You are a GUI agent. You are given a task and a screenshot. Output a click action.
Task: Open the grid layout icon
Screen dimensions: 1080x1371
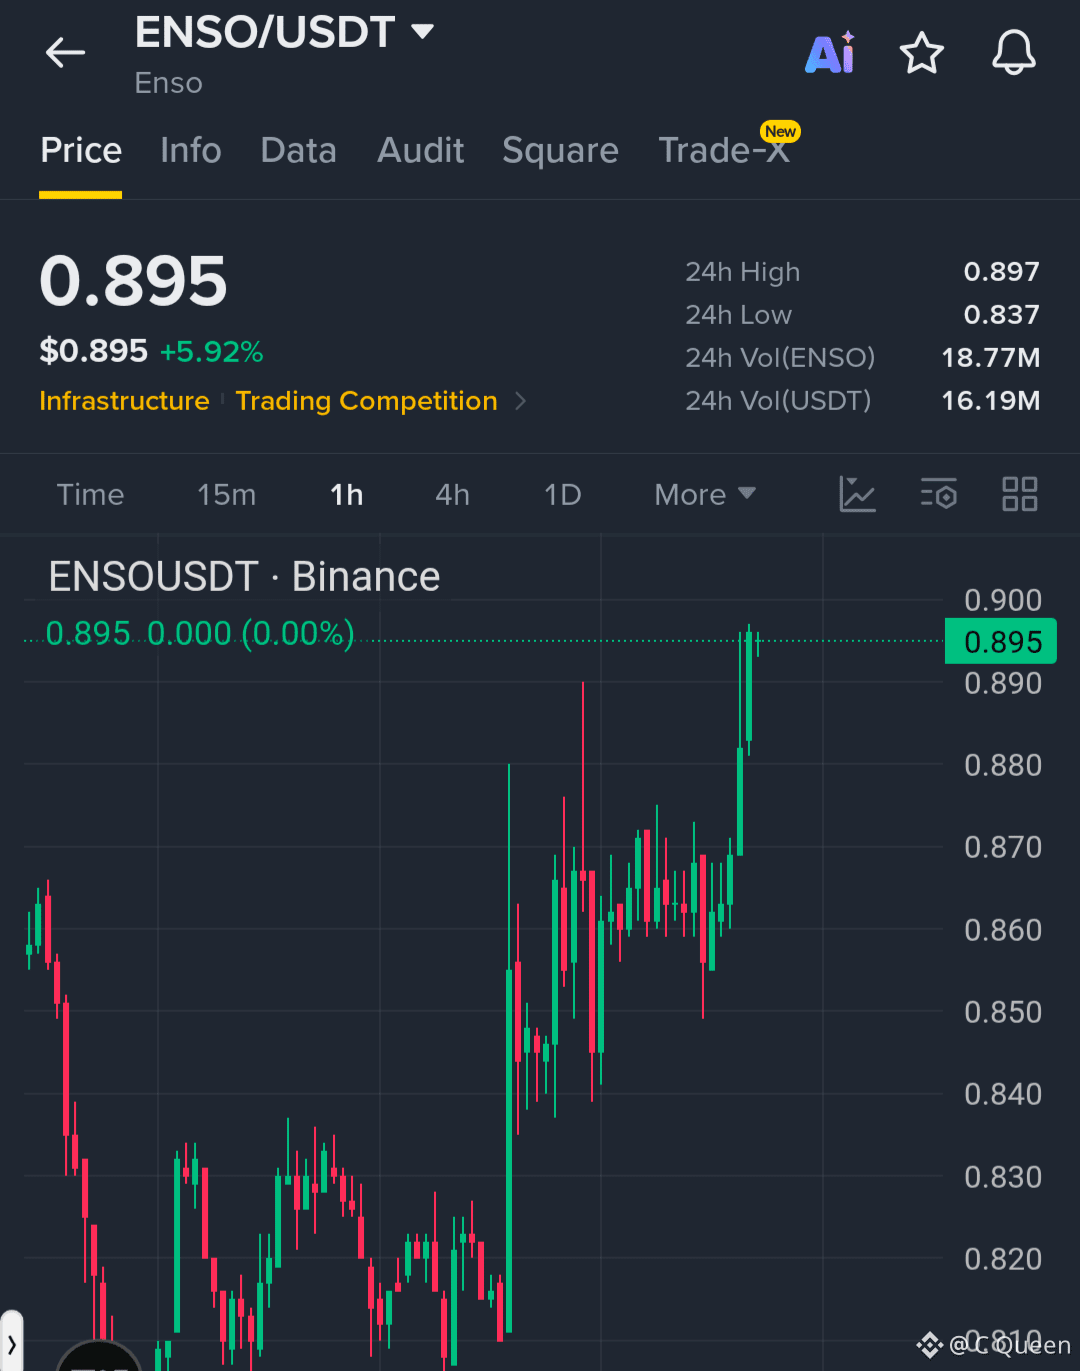click(x=1019, y=494)
